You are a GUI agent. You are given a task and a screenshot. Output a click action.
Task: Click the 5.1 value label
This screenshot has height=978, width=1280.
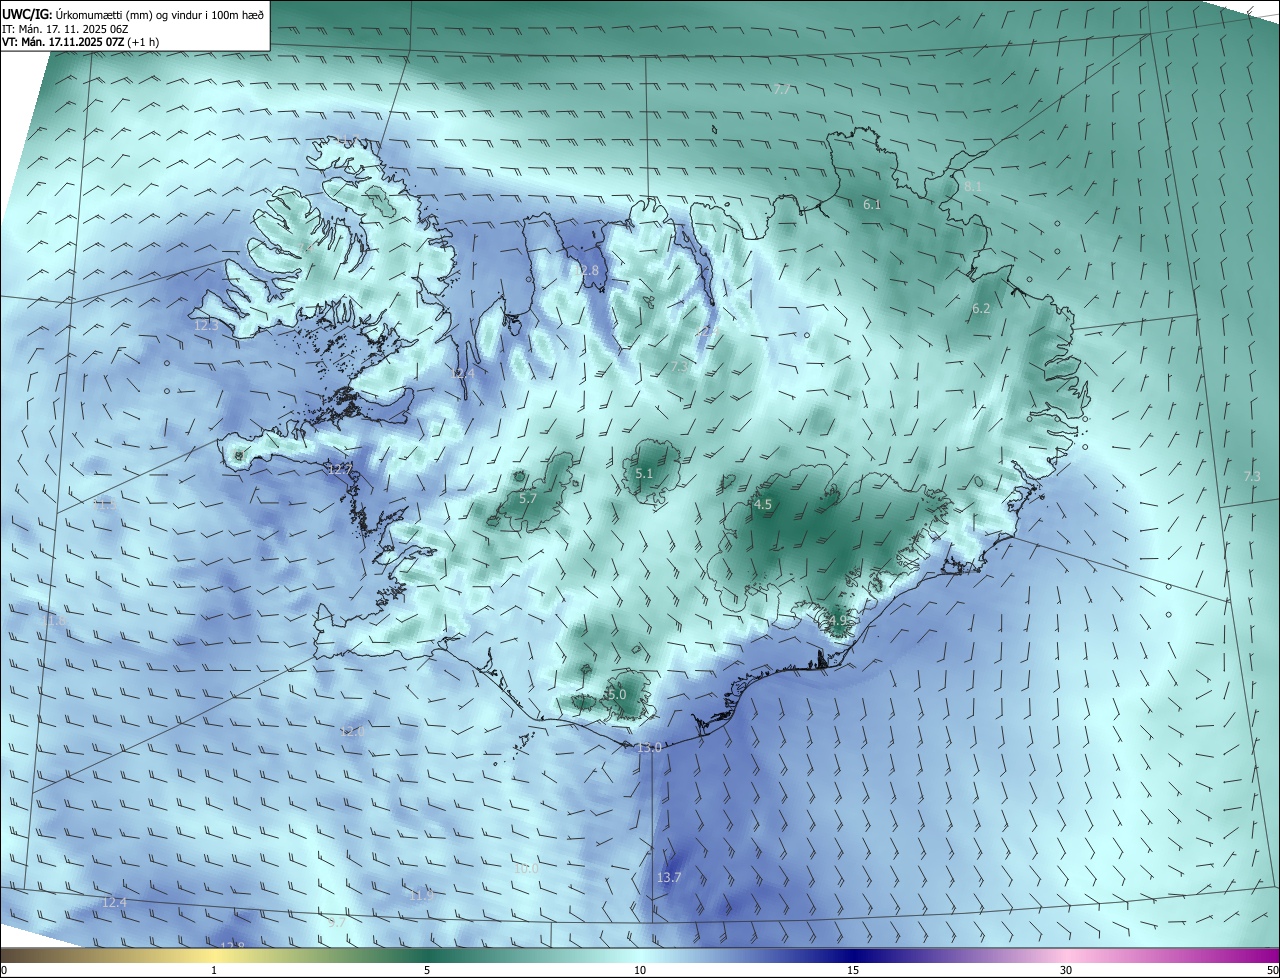[x=644, y=474]
